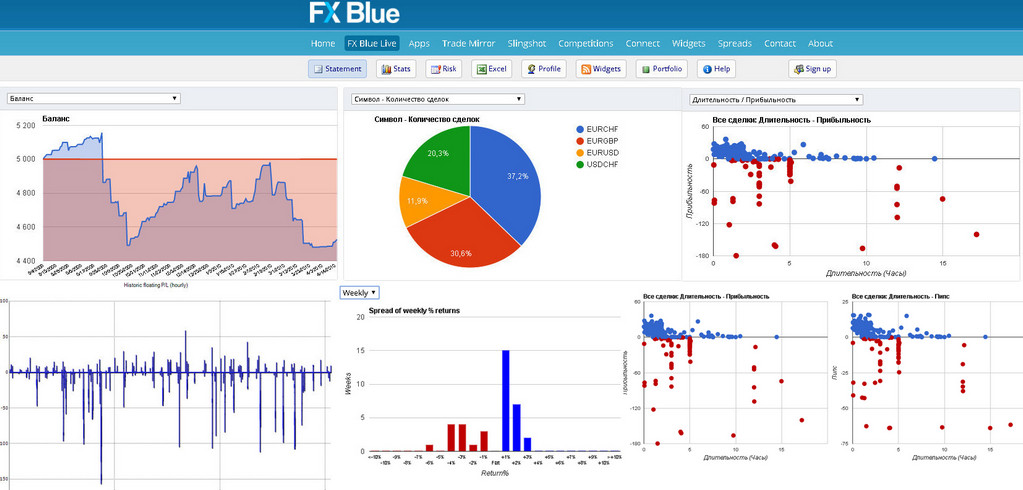Change the Weekly period dropdown

point(359,293)
